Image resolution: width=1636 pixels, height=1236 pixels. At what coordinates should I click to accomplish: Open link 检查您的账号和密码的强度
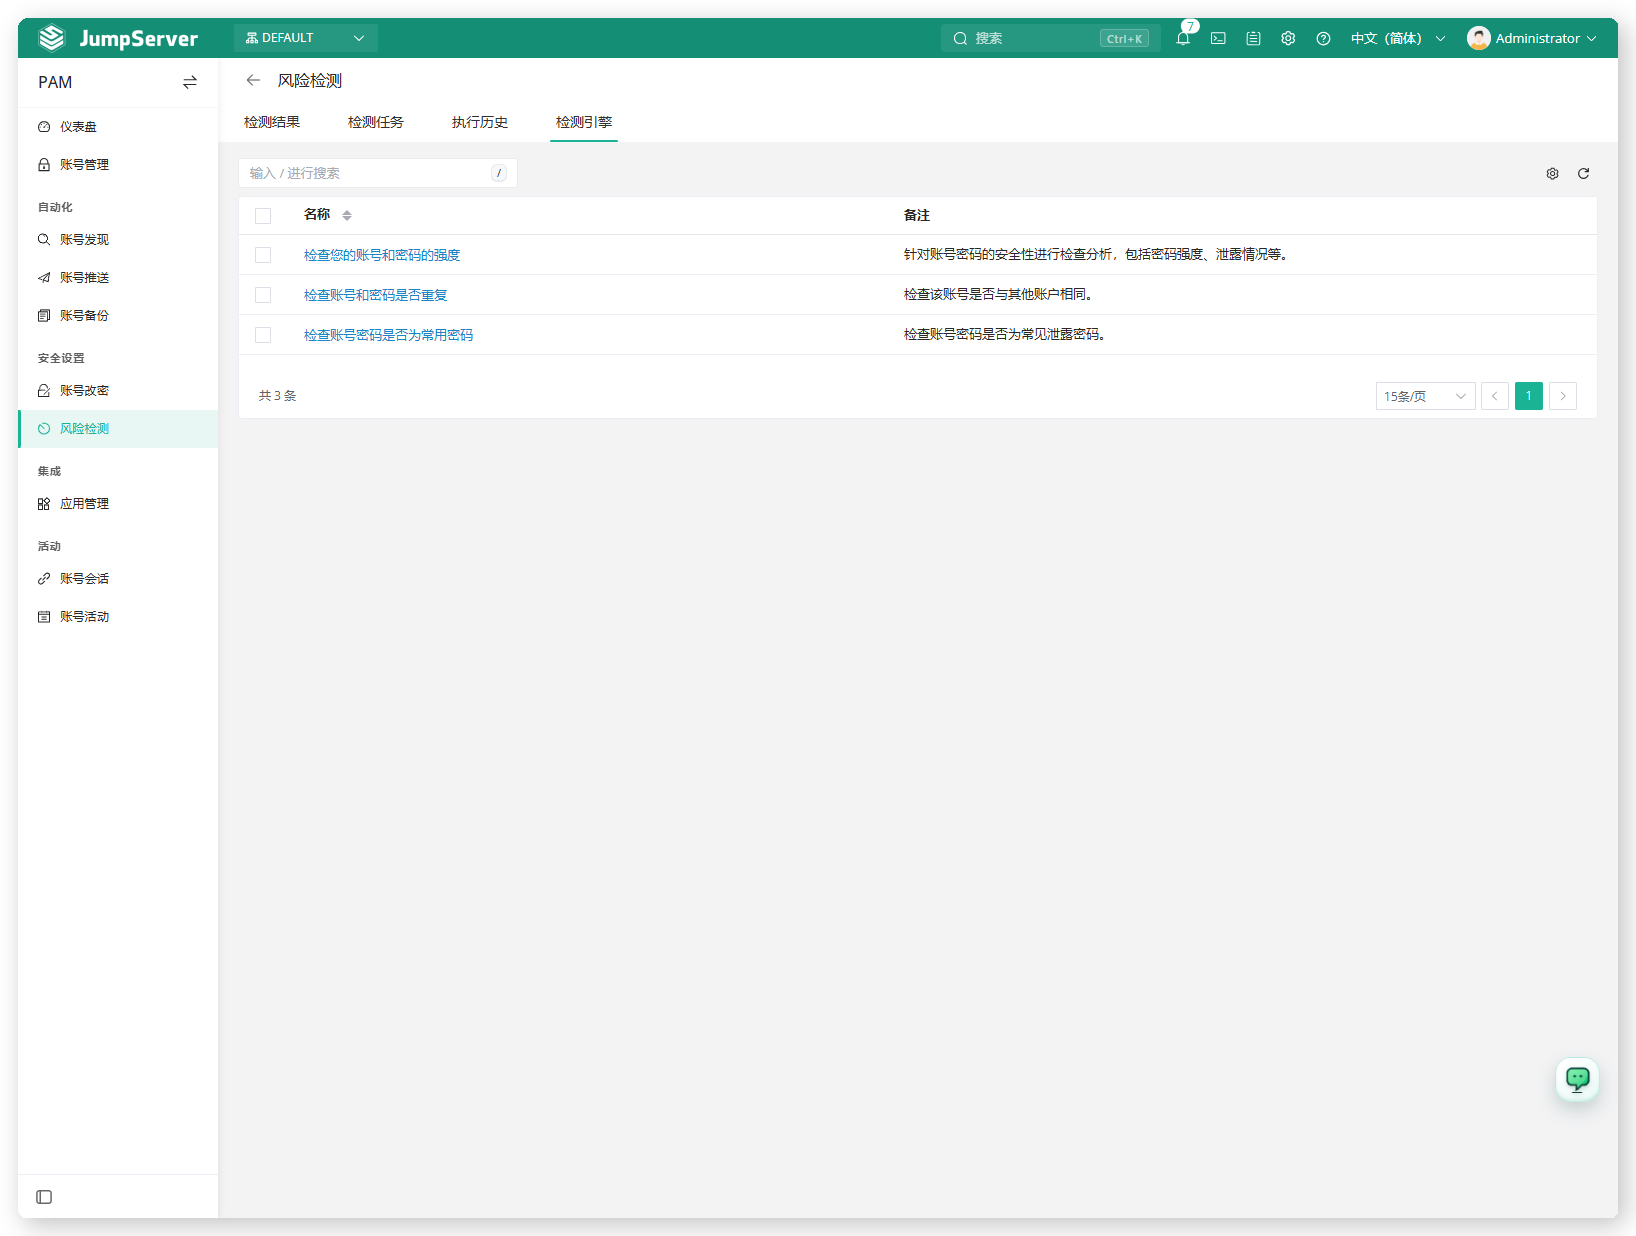pyautogui.click(x=382, y=255)
